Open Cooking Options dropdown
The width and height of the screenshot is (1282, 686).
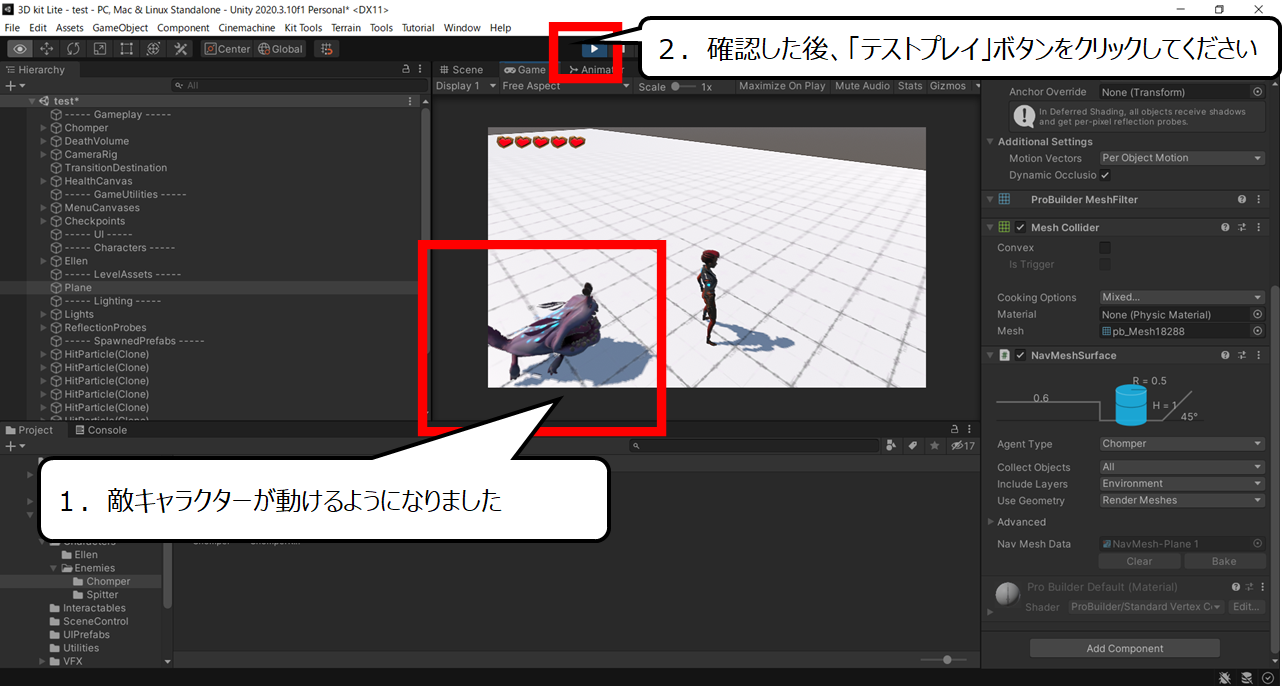1182,297
